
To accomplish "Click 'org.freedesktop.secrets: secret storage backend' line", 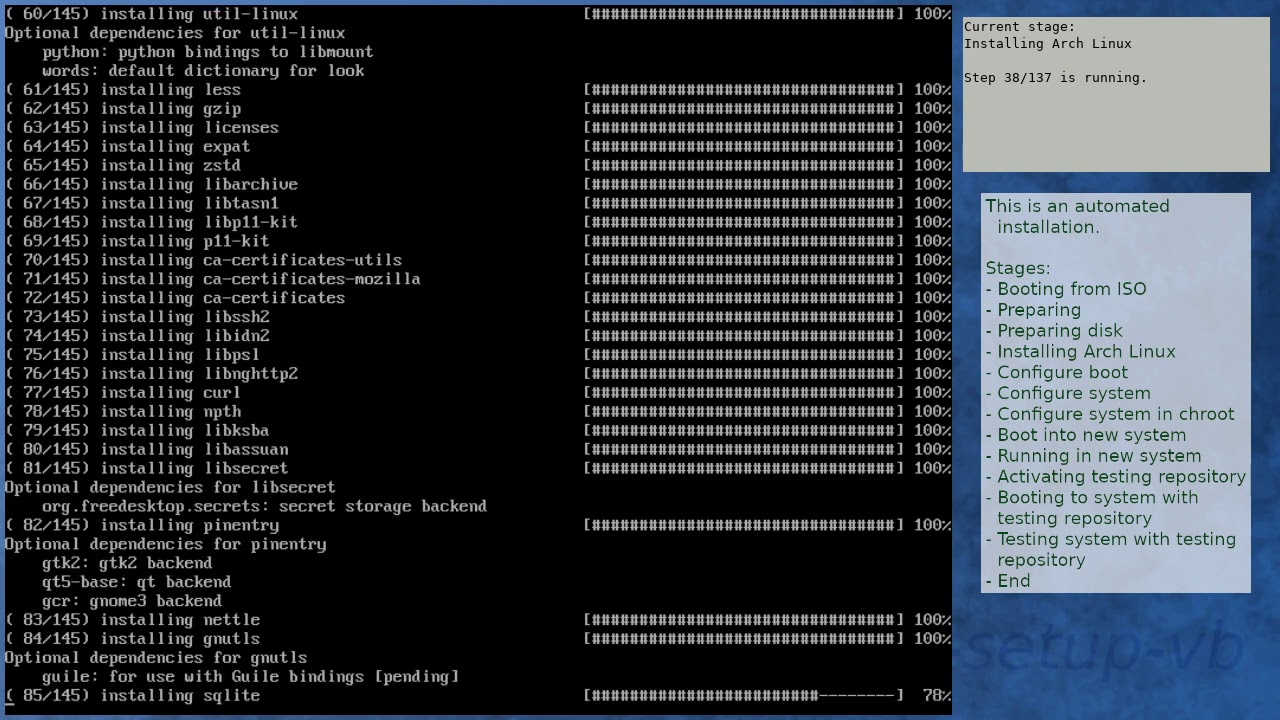I will pyautogui.click(x=264, y=506).
